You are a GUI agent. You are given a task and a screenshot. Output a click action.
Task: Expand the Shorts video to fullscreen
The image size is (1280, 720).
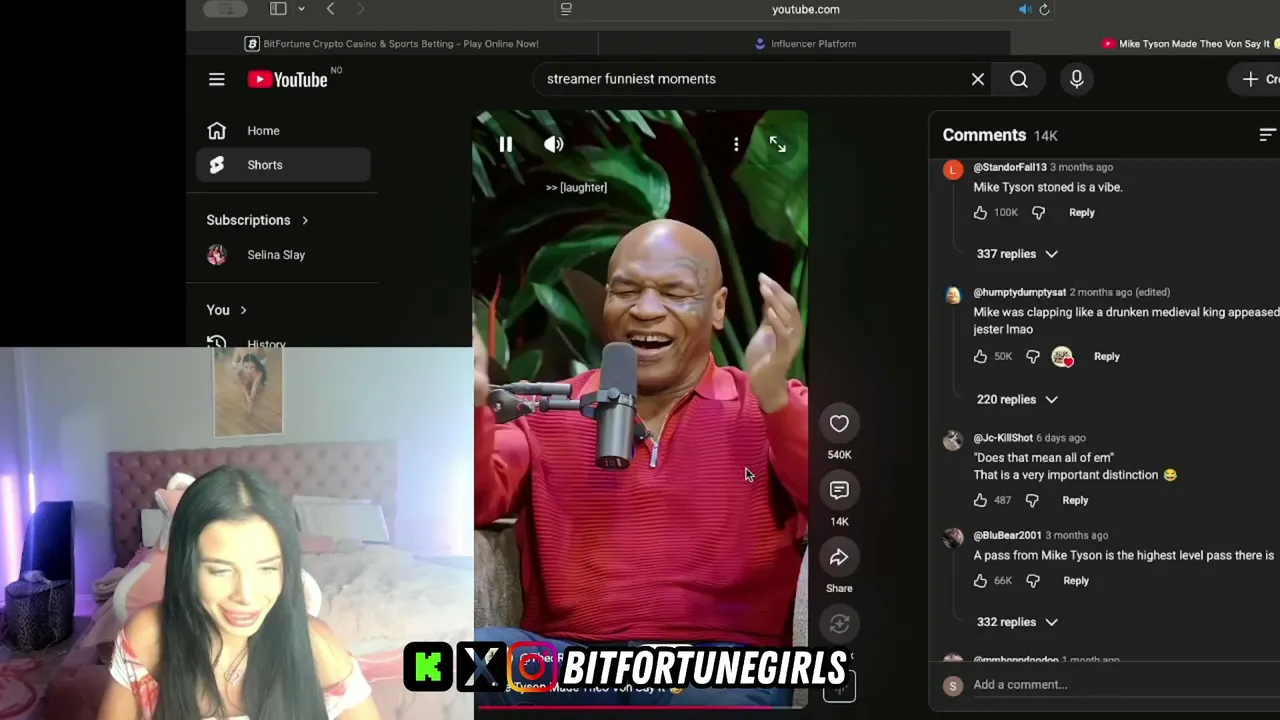778,145
